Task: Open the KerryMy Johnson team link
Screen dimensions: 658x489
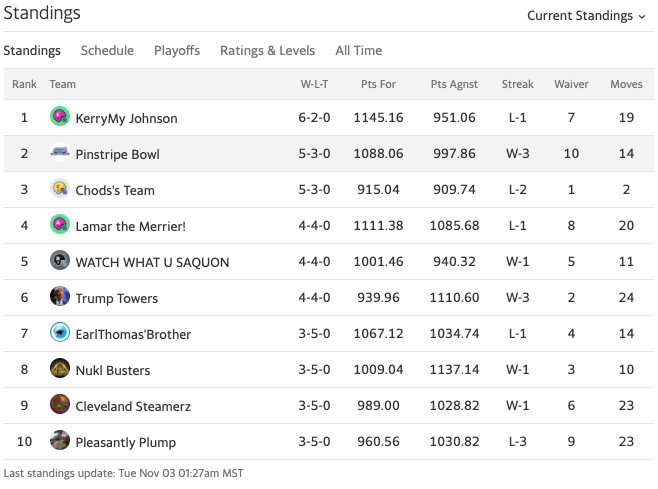Action: pos(126,118)
